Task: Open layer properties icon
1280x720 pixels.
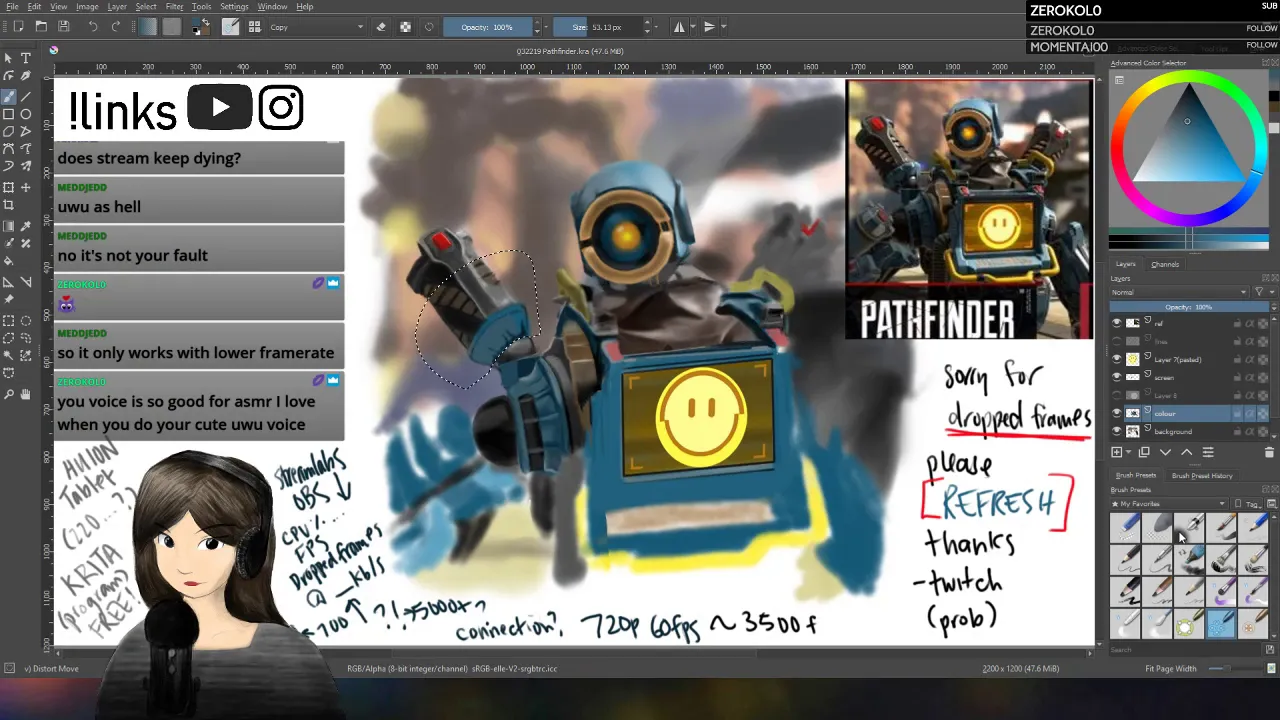Action: pyautogui.click(x=1208, y=452)
